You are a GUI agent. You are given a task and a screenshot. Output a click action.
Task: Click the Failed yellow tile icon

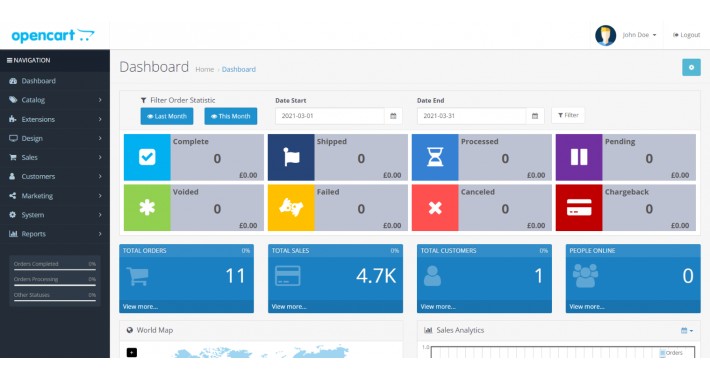291,208
